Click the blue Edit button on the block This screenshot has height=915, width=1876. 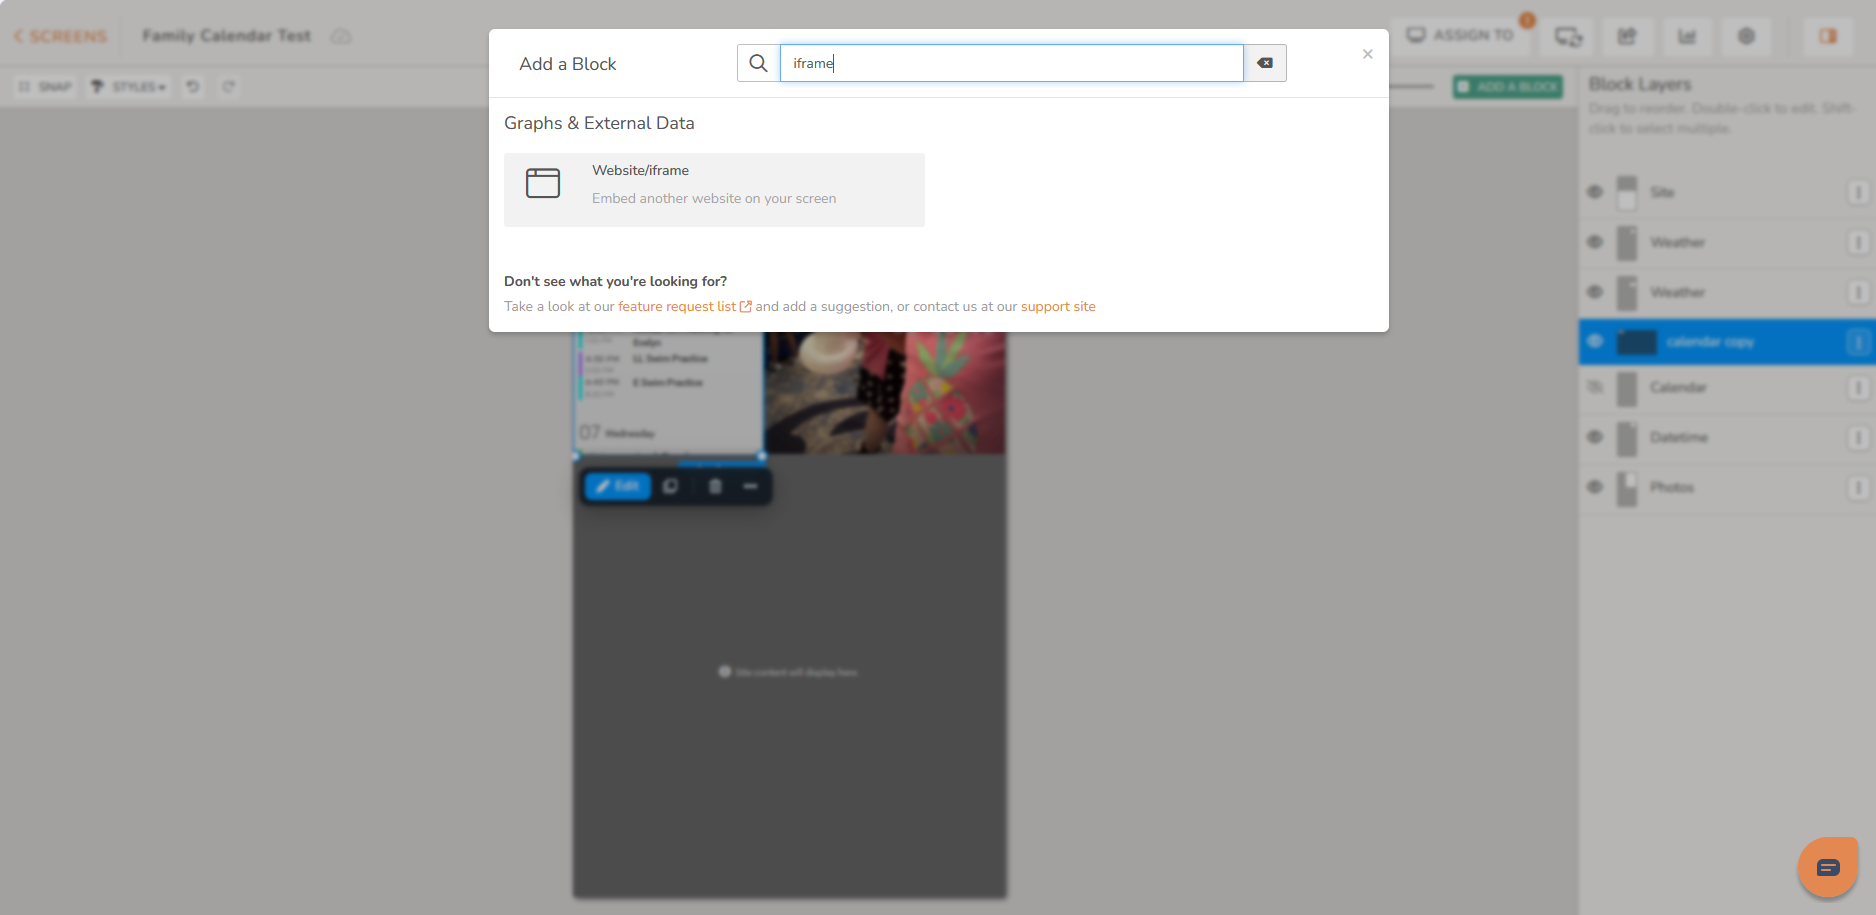point(618,486)
